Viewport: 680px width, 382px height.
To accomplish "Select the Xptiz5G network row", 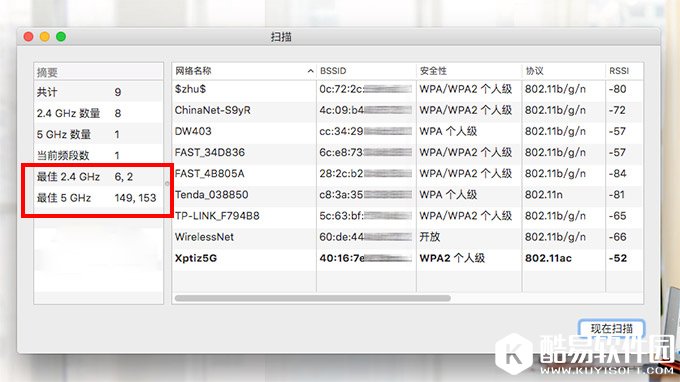I will pos(407,258).
